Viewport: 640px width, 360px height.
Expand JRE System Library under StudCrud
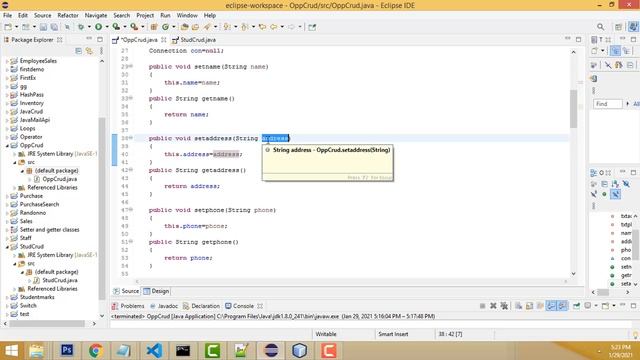coord(15,255)
